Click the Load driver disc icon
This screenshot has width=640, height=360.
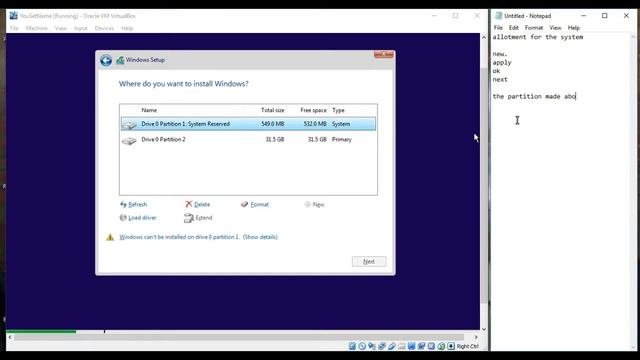[x=123, y=218]
